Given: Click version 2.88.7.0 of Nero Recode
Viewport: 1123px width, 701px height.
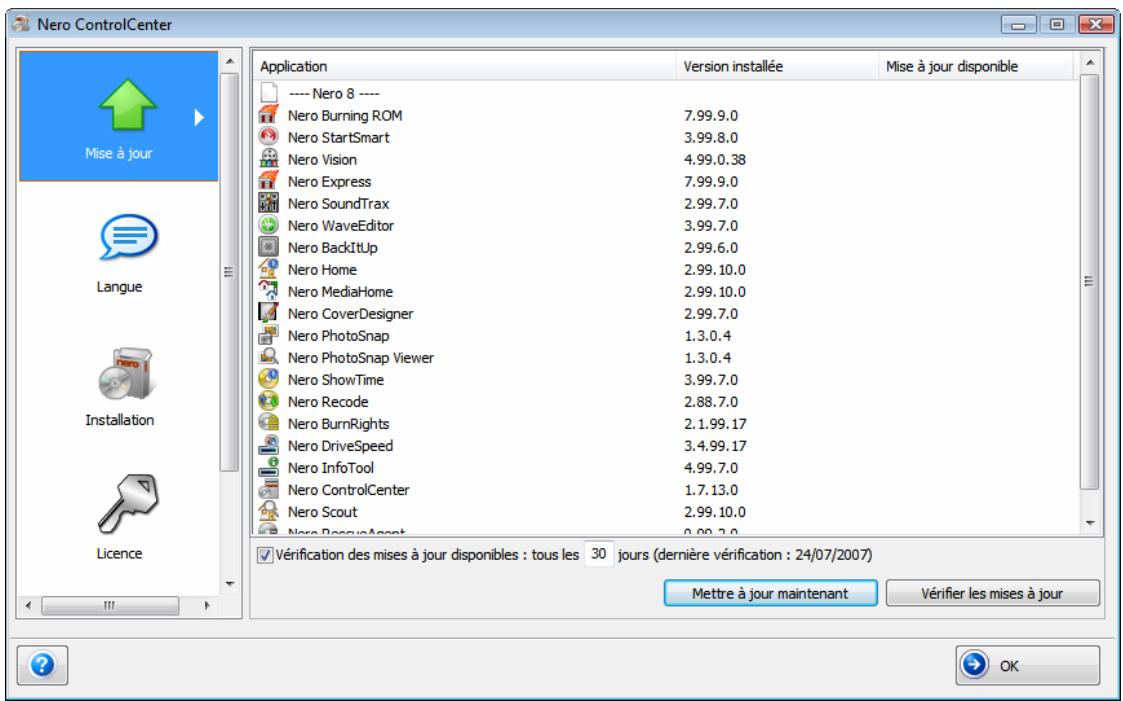Looking at the screenshot, I should coord(710,402).
